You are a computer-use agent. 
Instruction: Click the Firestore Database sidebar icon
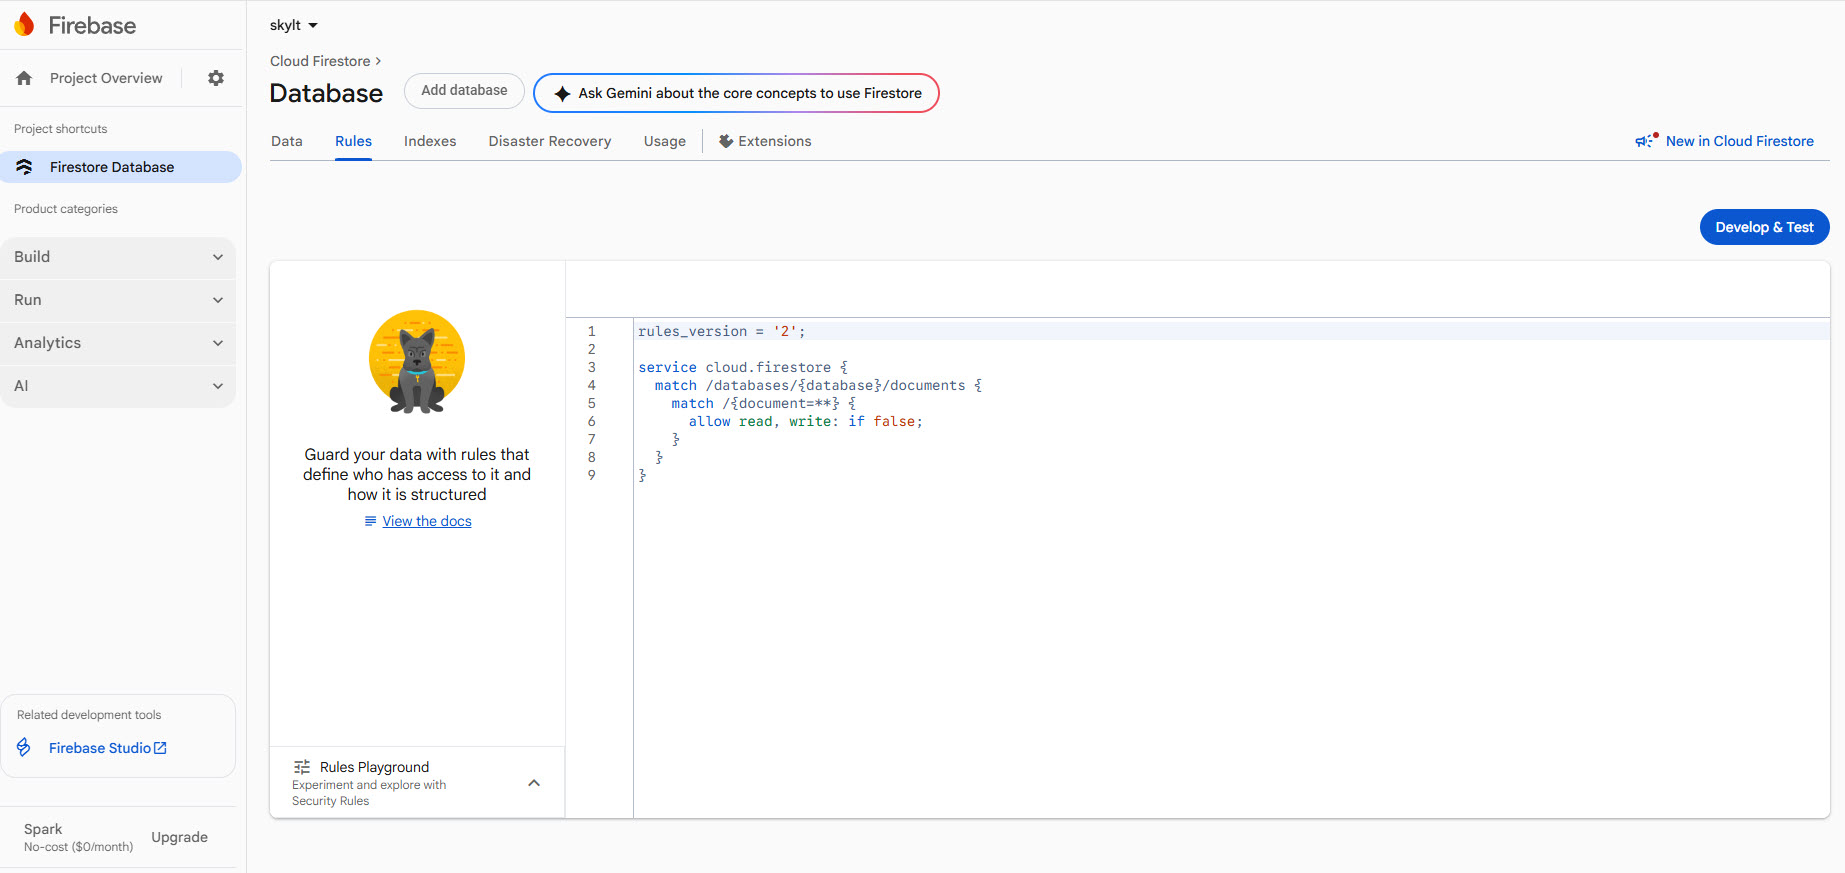(24, 167)
